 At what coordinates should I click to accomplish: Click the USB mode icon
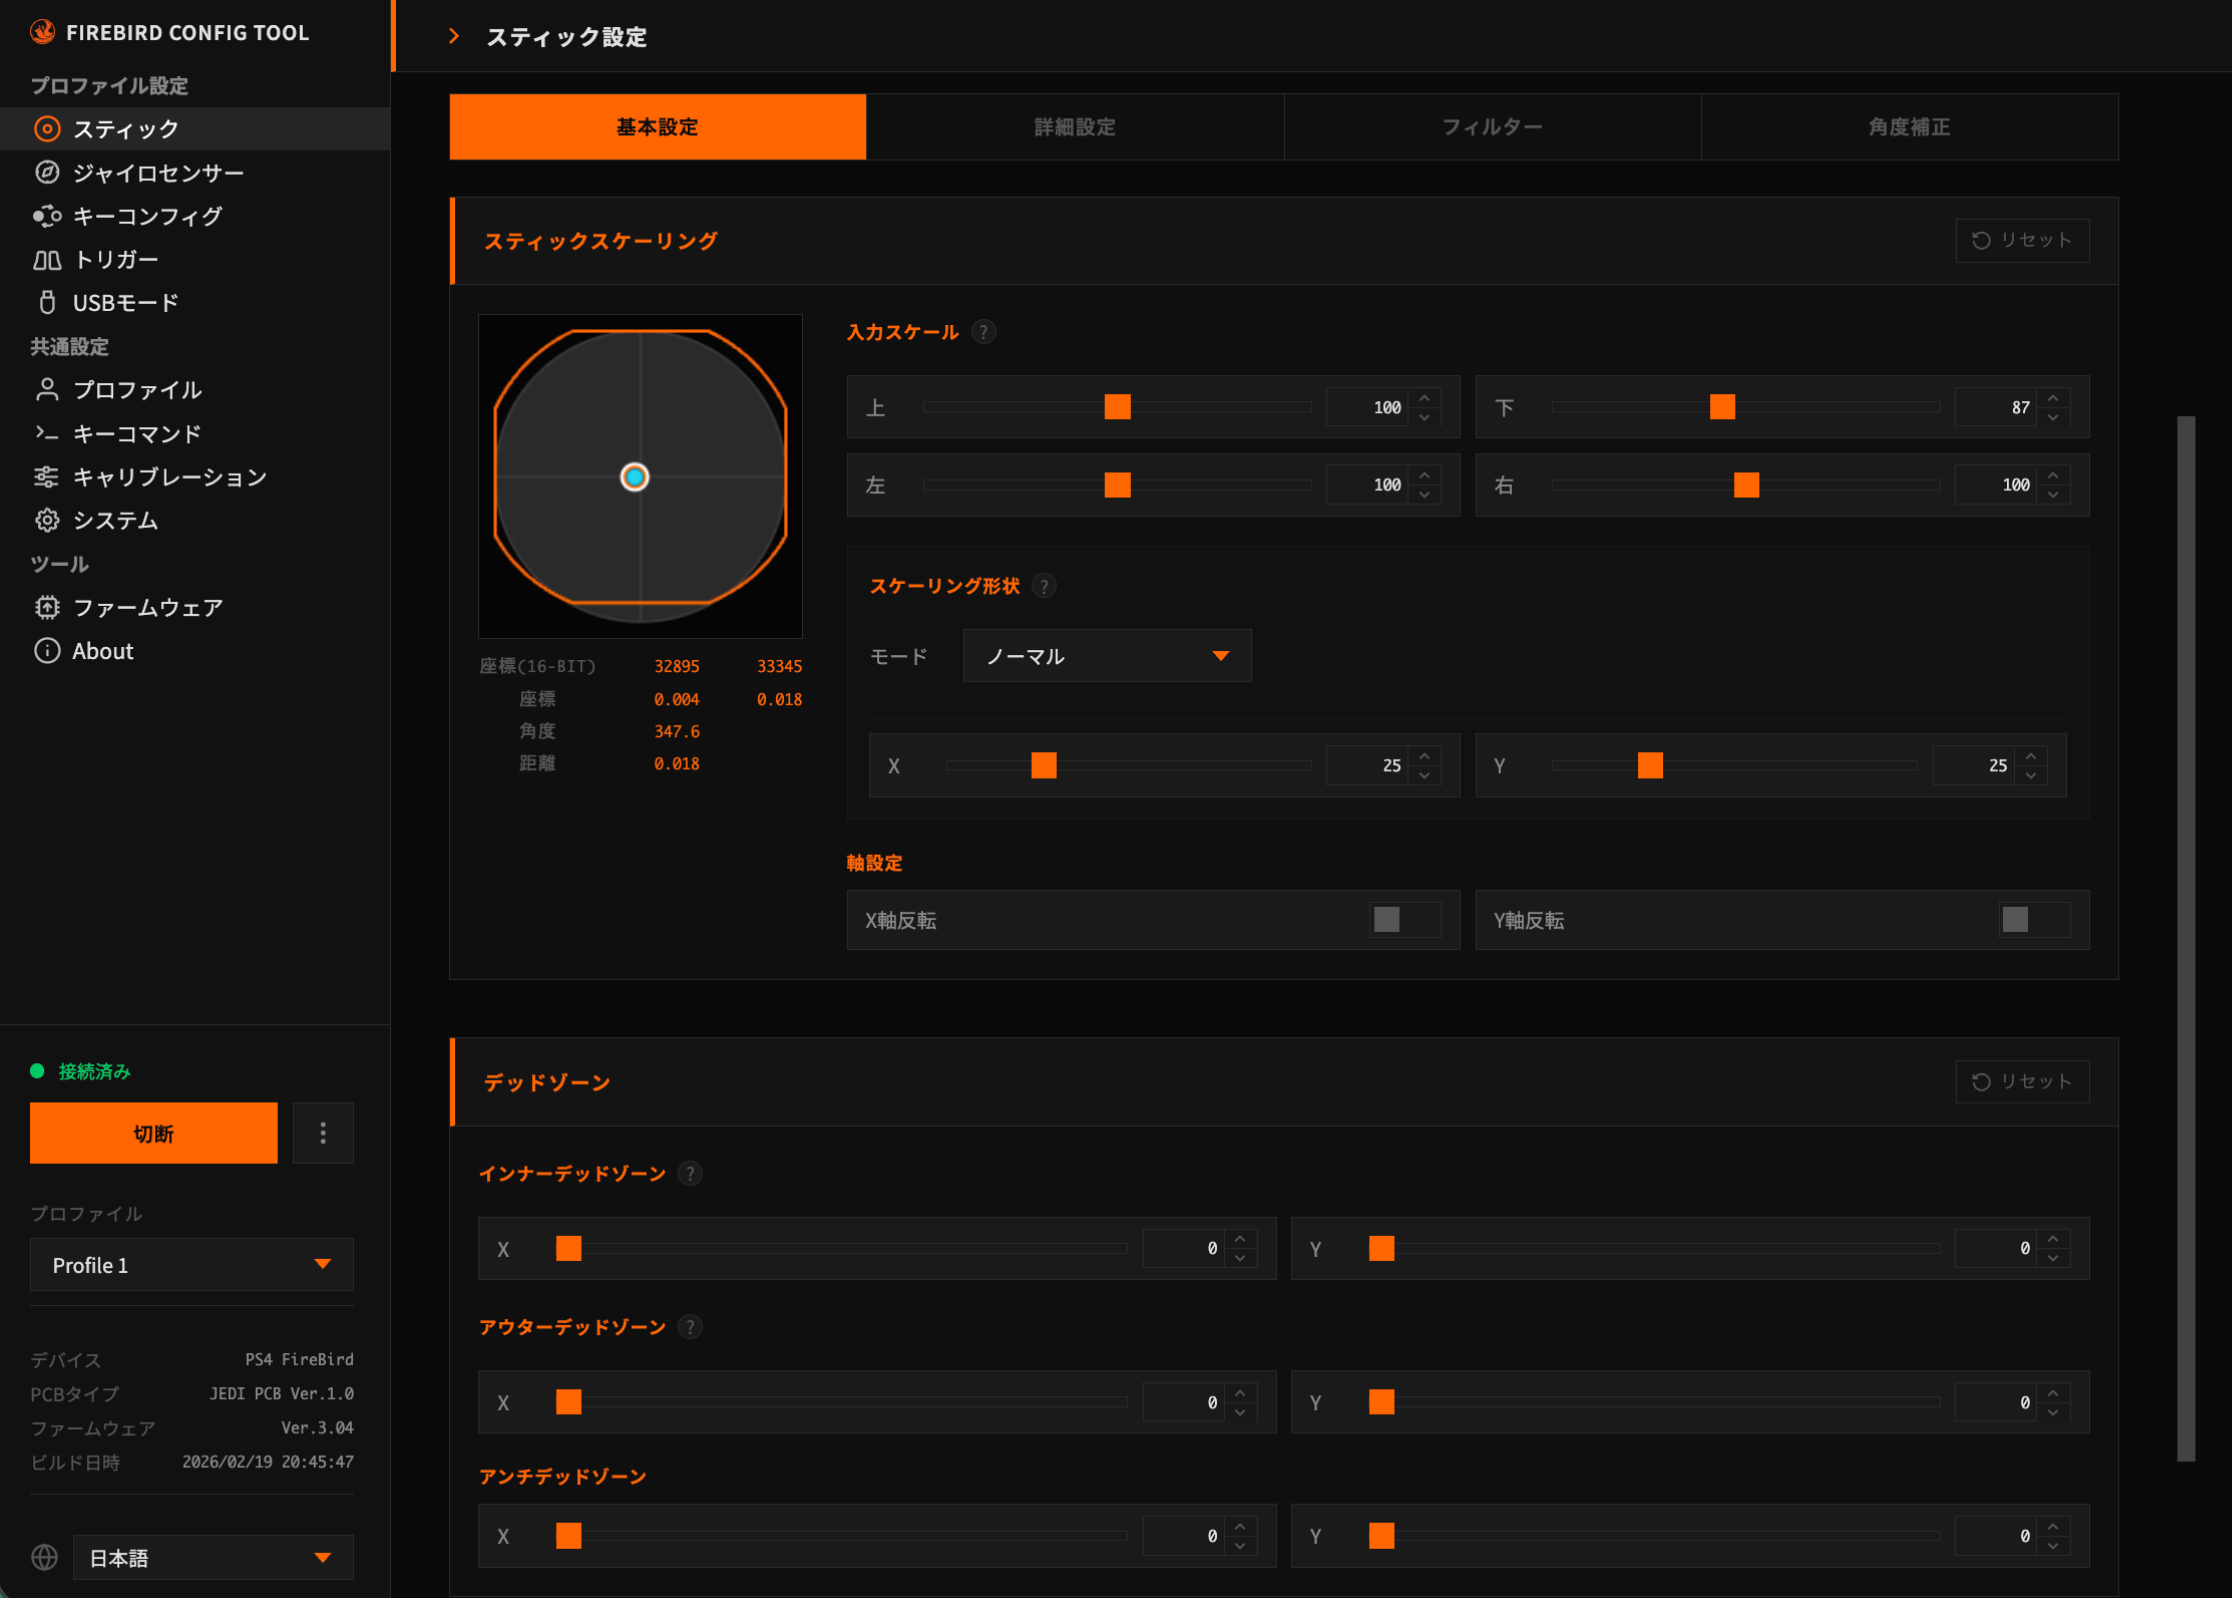pos(47,303)
